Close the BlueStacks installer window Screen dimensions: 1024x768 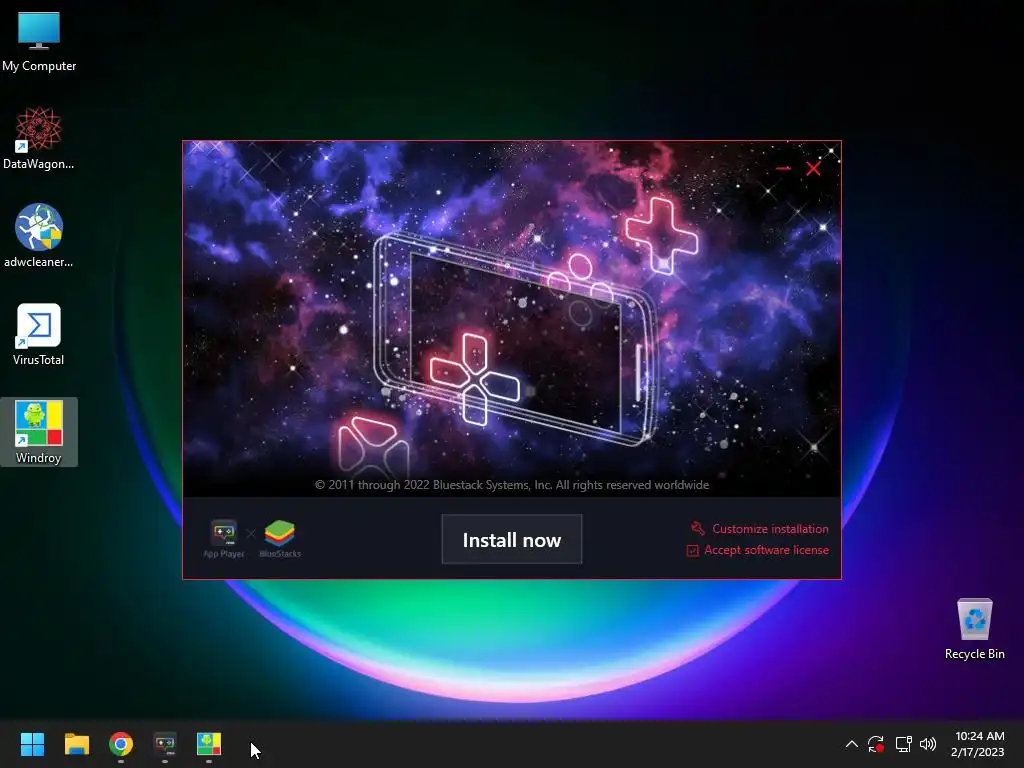[813, 168]
